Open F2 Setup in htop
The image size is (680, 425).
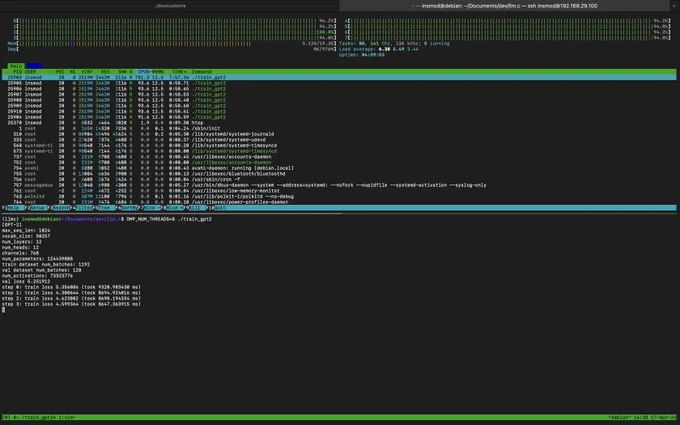coord(35,208)
